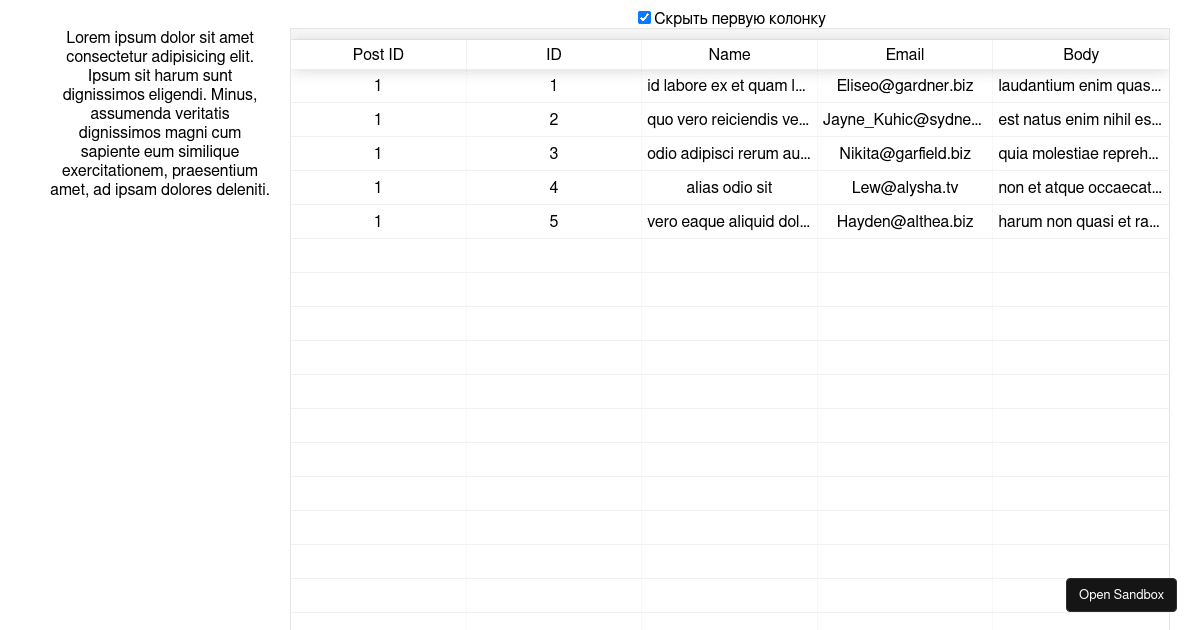Click the "Open Sandbox" button
Screen dimensions: 1200x630
click(x=1121, y=594)
